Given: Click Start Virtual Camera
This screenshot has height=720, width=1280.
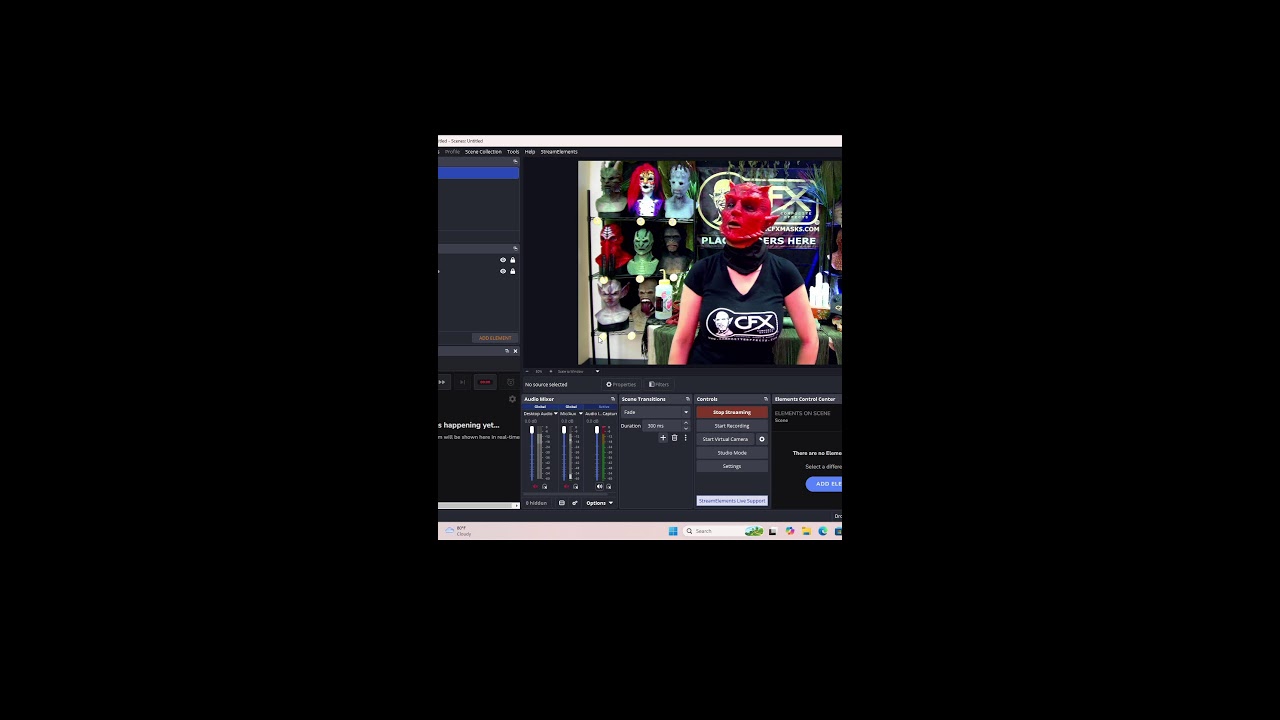Looking at the screenshot, I should [x=725, y=439].
